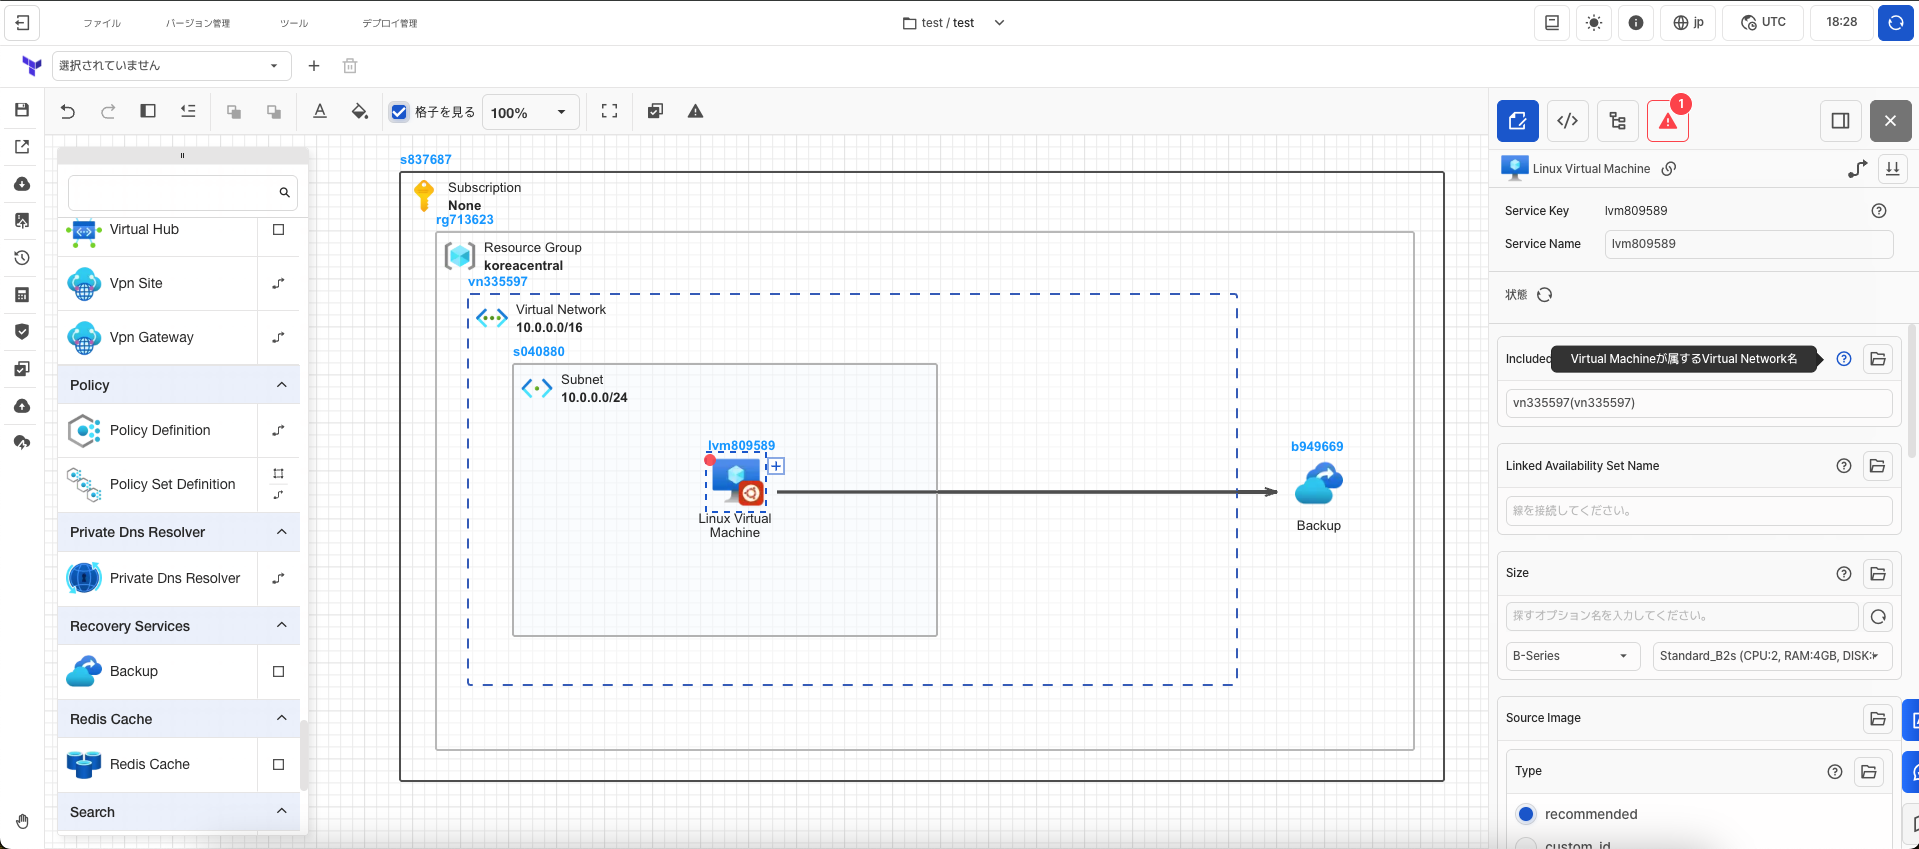Click the UTC timezone button

(1764, 23)
